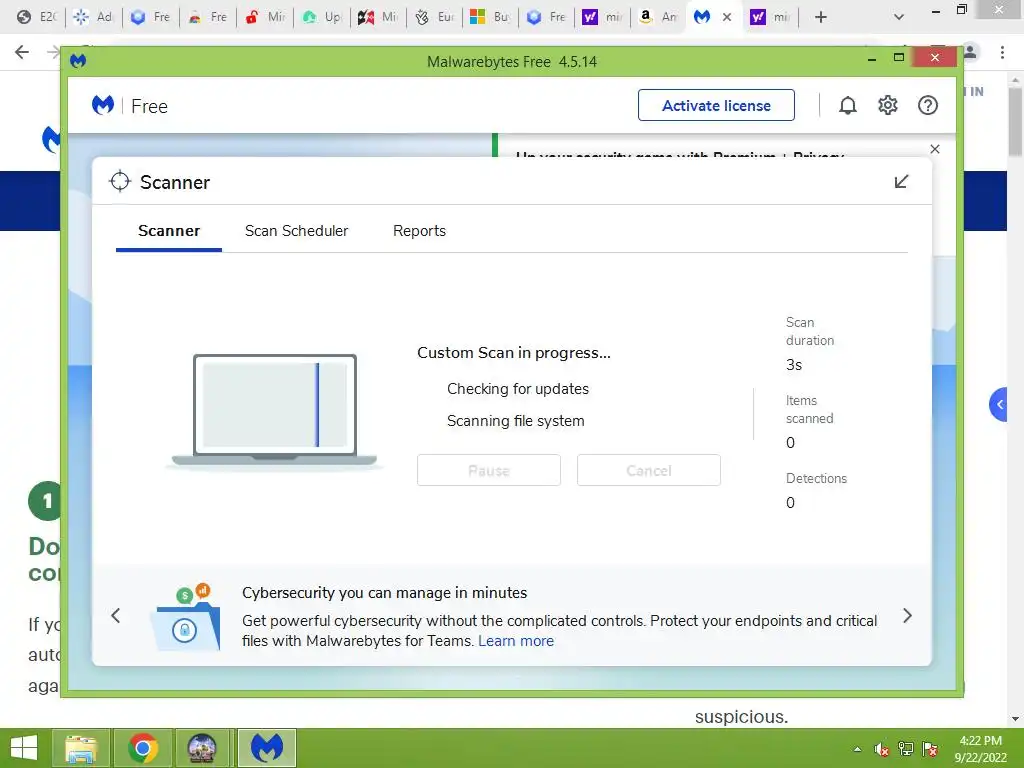Click 'Checking for updates' status text
Image resolution: width=1024 pixels, height=768 pixels.
coord(518,389)
